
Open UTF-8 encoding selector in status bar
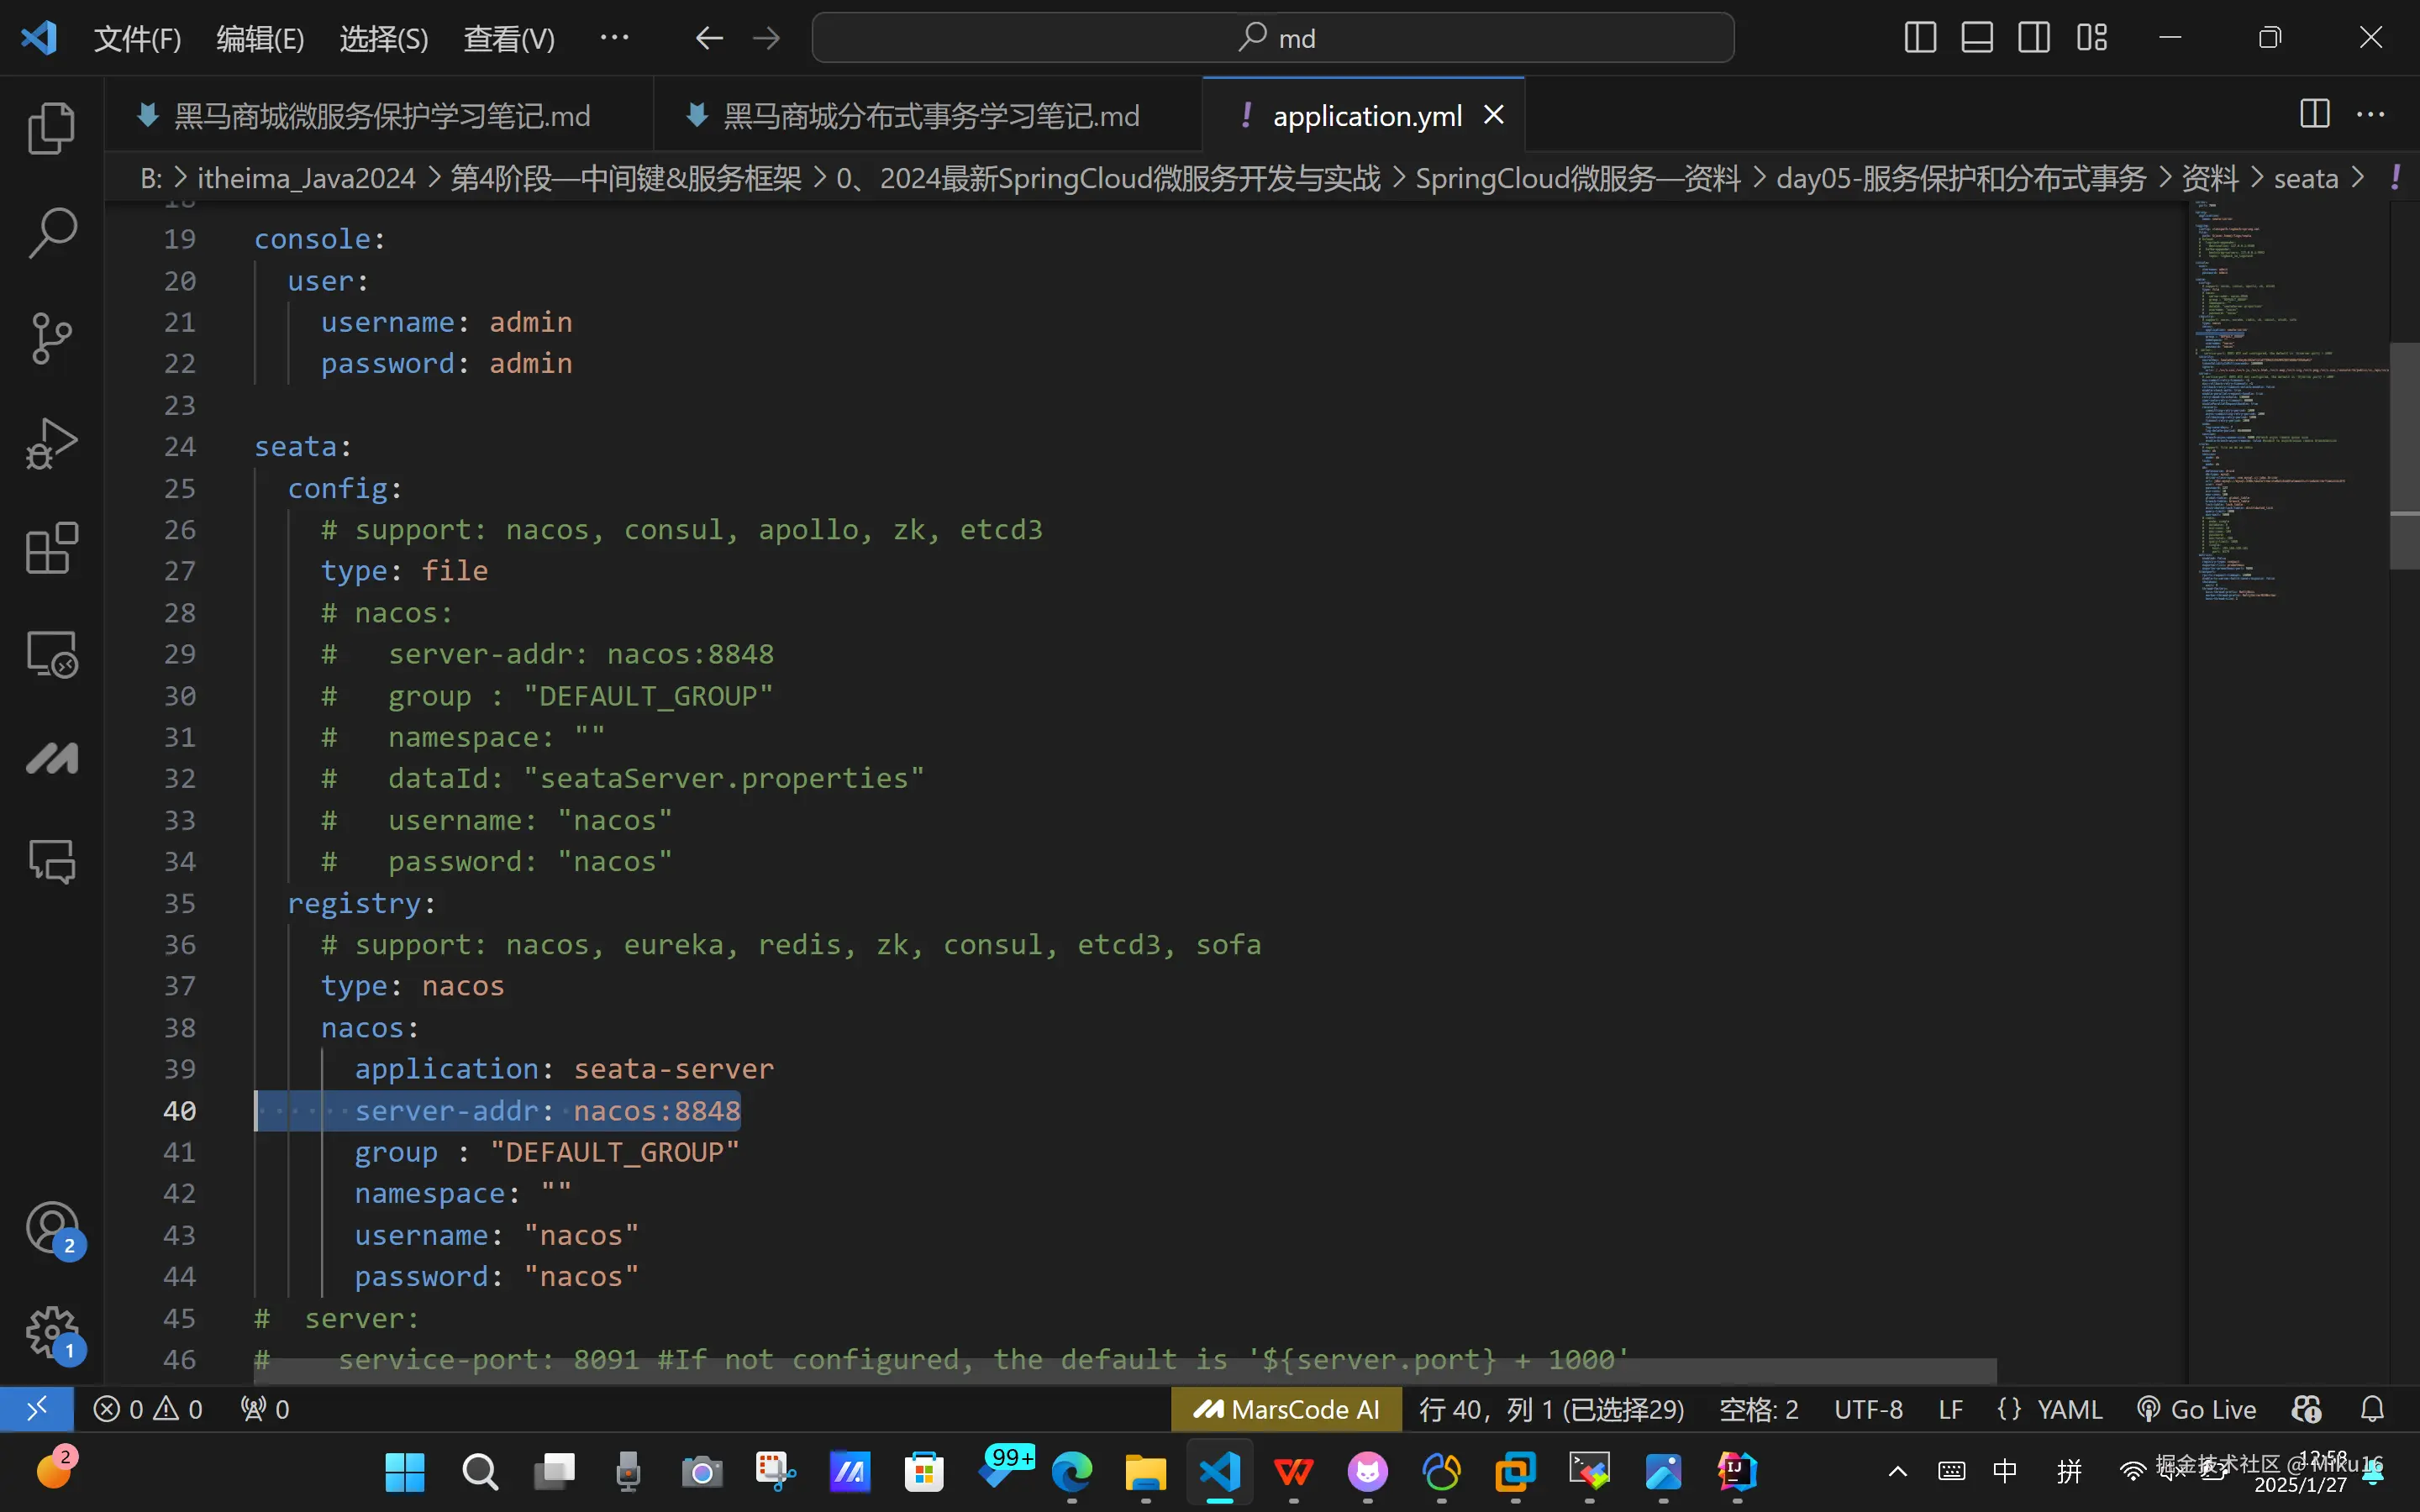click(1867, 1409)
